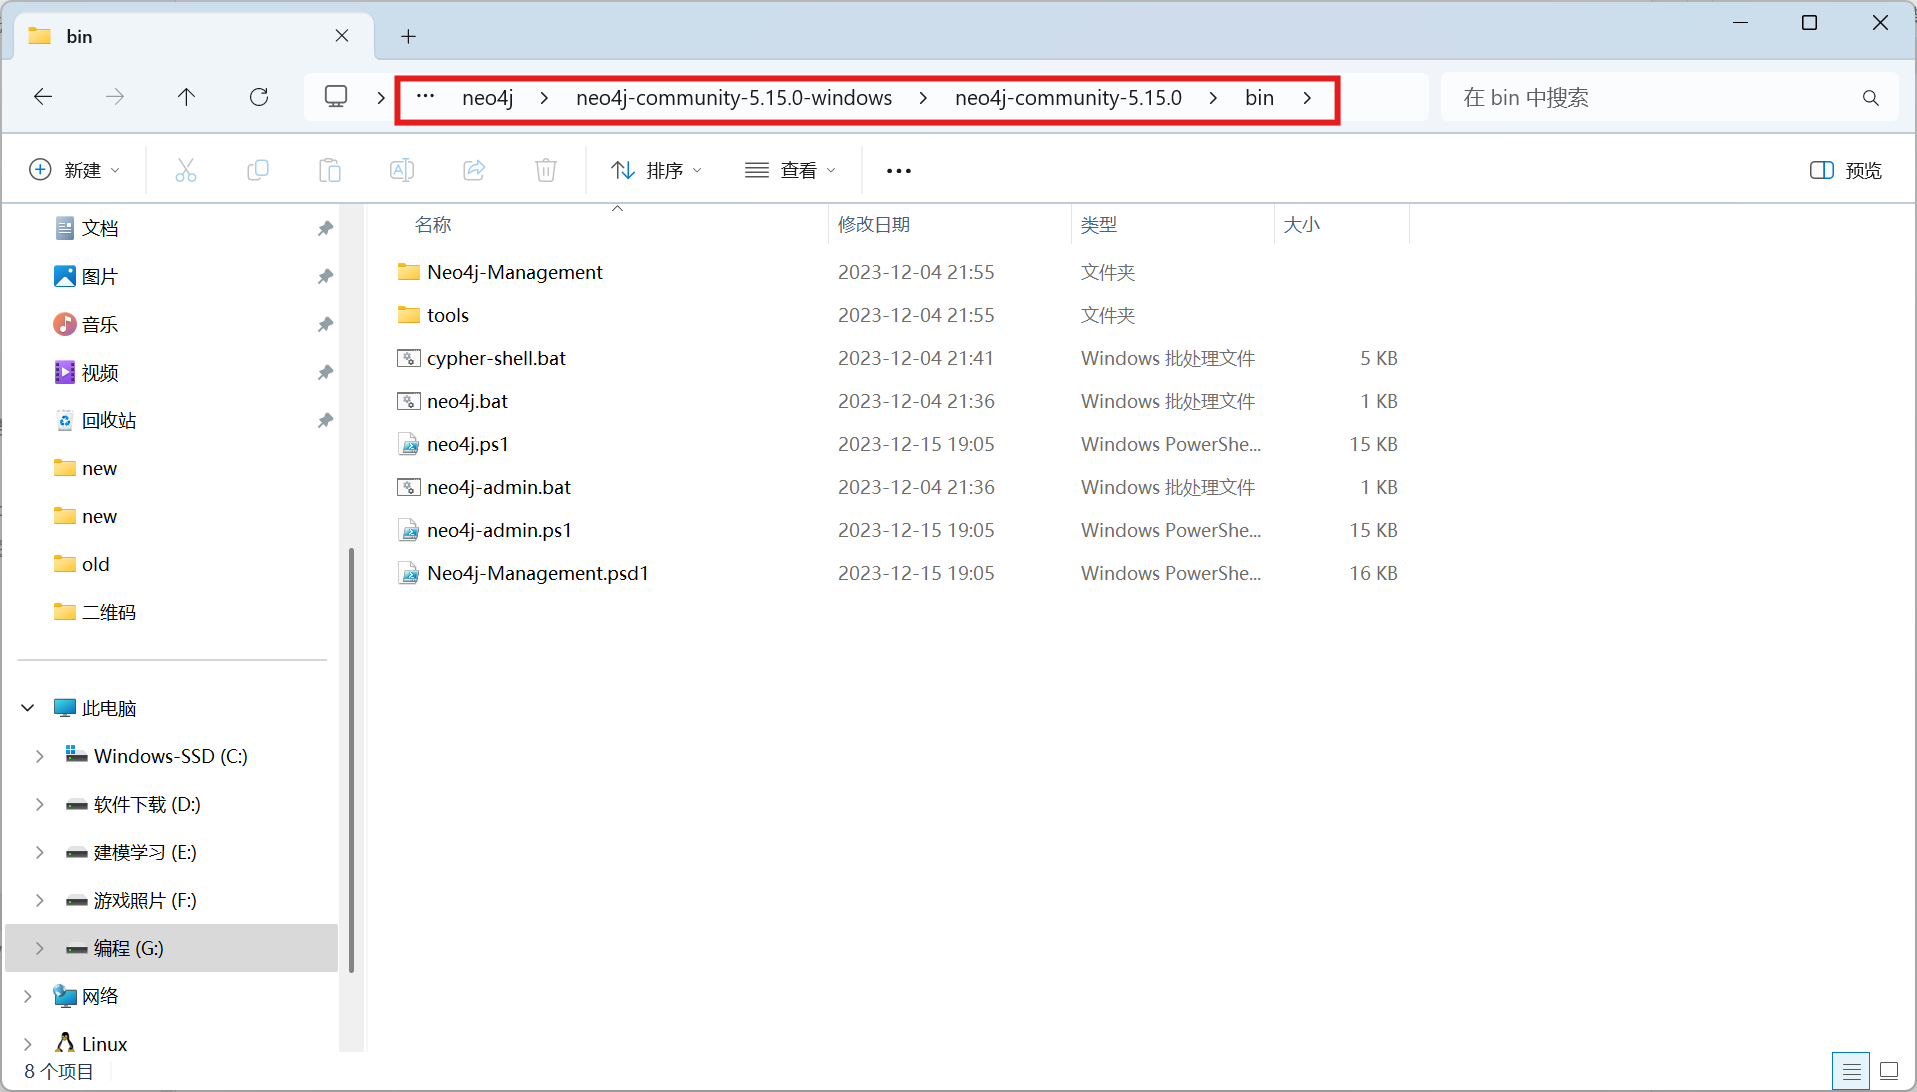Unpin 回收站 from quick access
This screenshot has height=1092, width=1917.
325,421
